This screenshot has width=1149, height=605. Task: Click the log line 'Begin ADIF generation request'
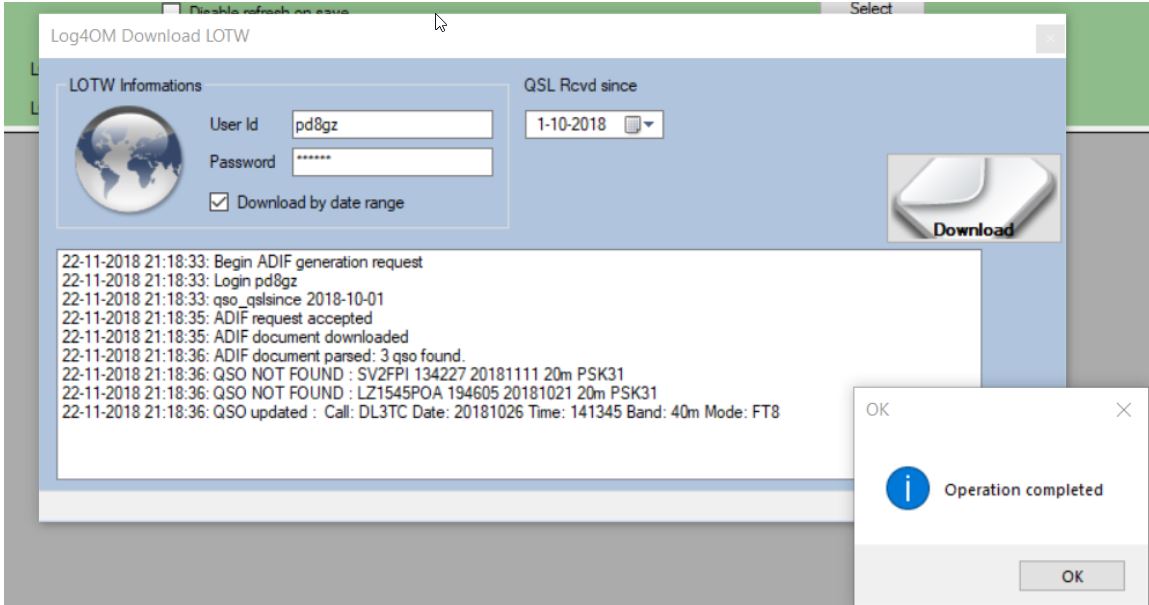[x=243, y=262]
